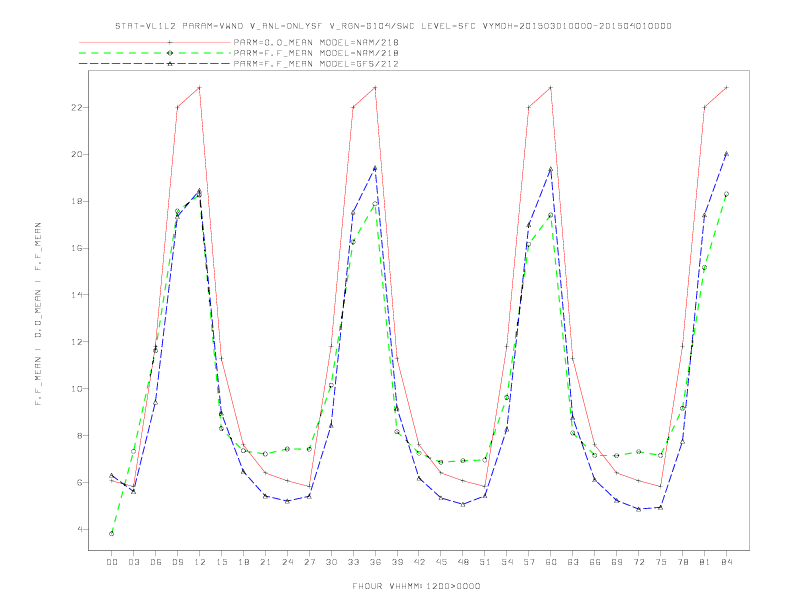
Task: Click x-axis forecast hour label 15
Action: [x=221, y=562]
